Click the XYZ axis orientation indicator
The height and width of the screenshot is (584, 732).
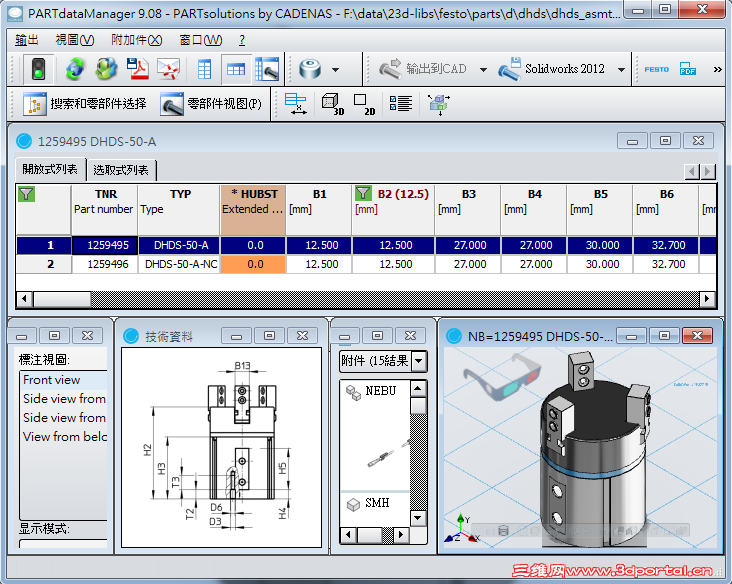462,528
